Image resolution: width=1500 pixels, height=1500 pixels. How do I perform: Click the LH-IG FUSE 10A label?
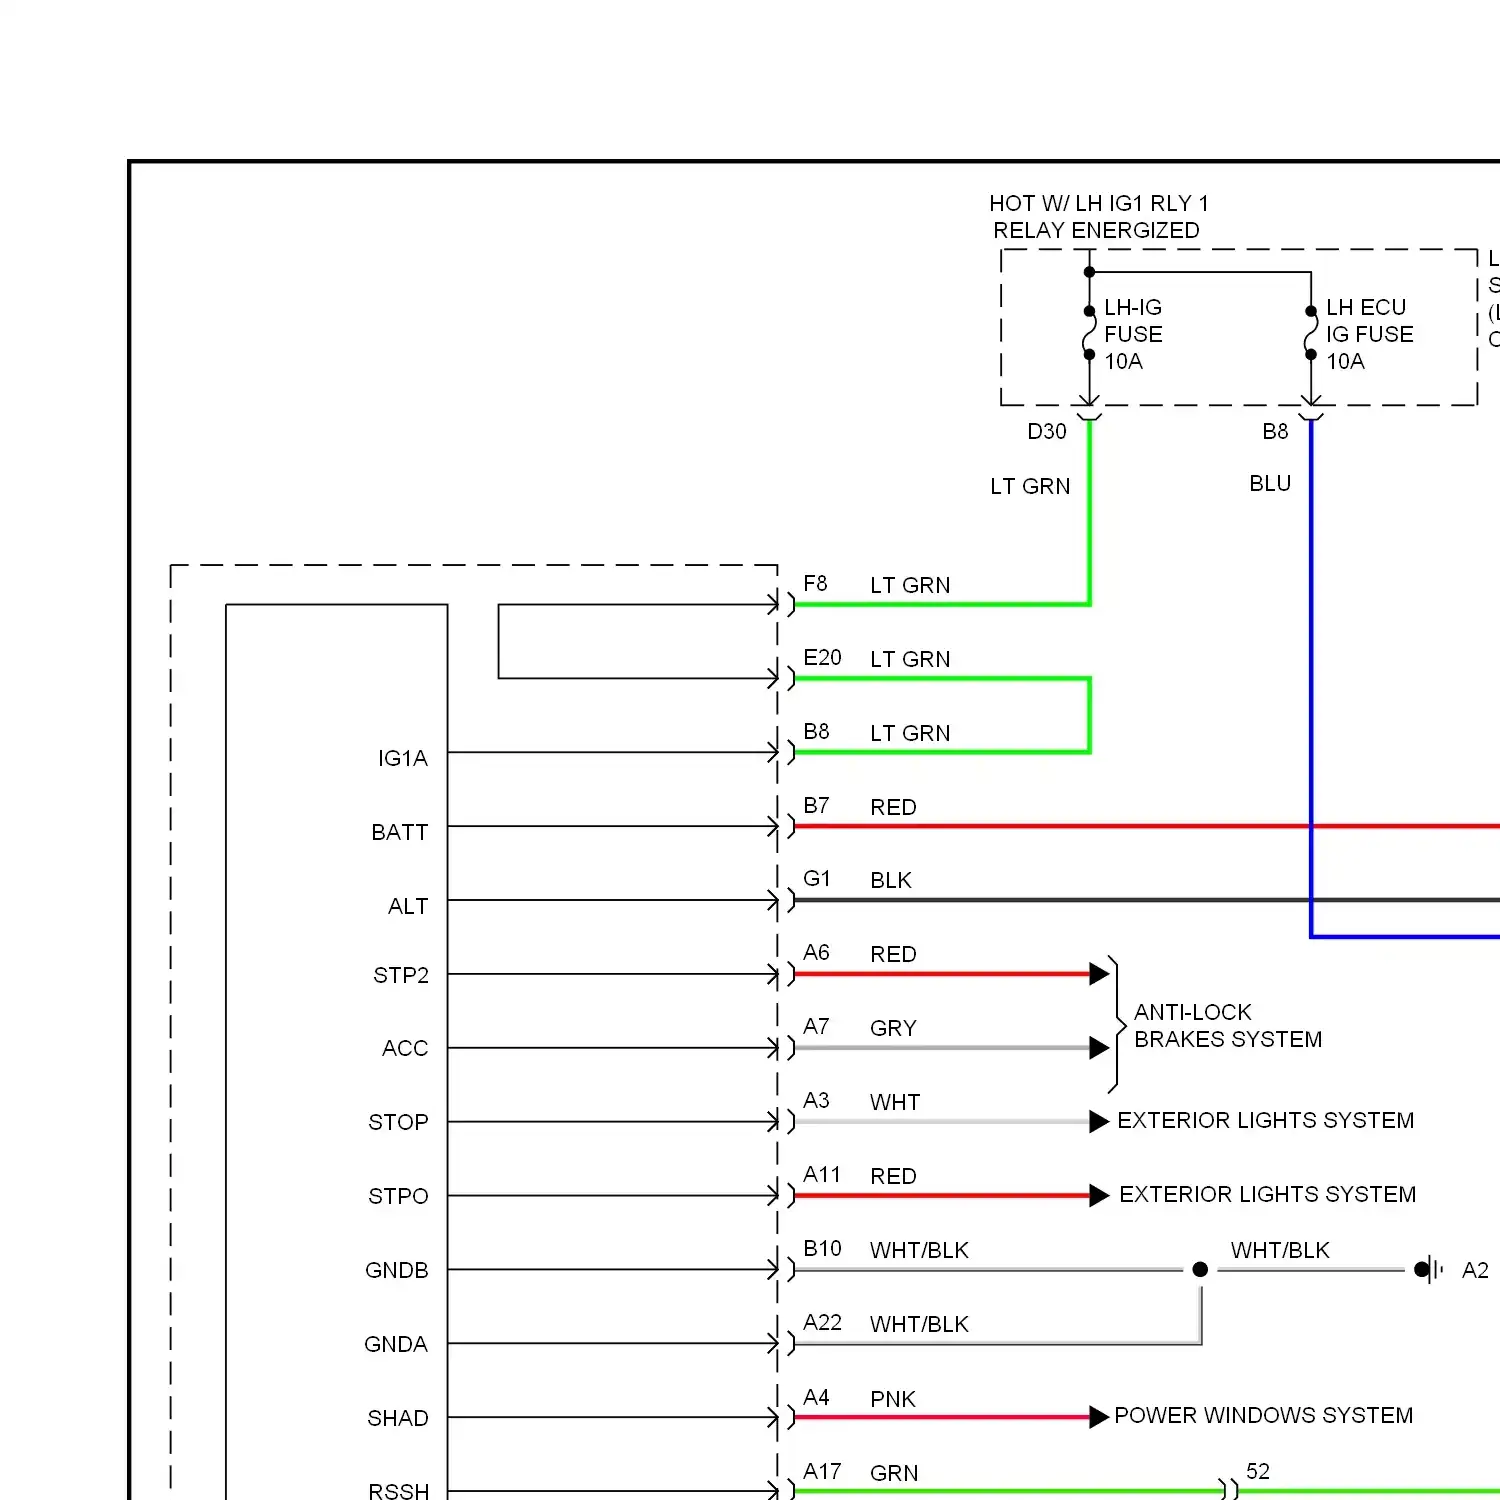click(1134, 334)
